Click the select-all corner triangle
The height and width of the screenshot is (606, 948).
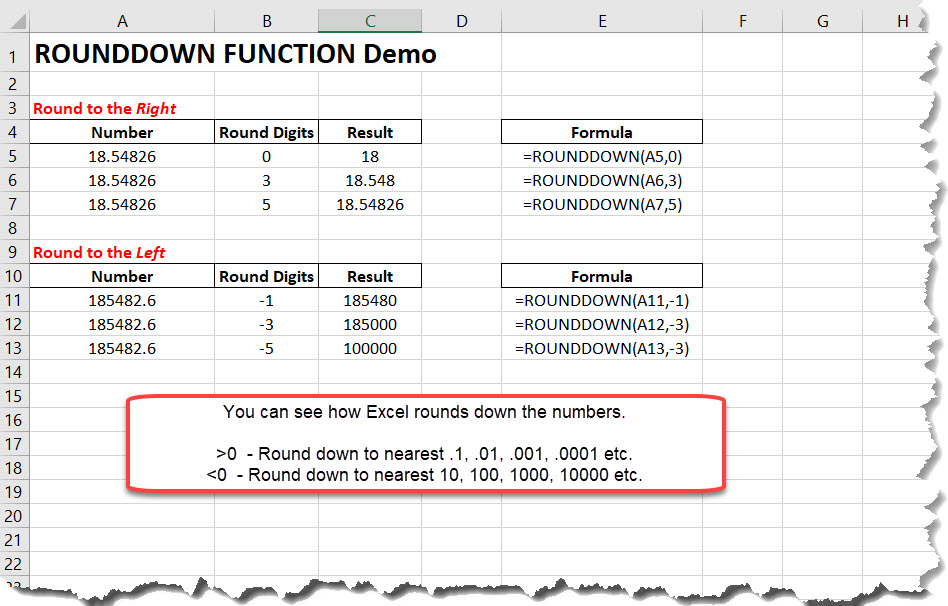[x=18, y=22]
